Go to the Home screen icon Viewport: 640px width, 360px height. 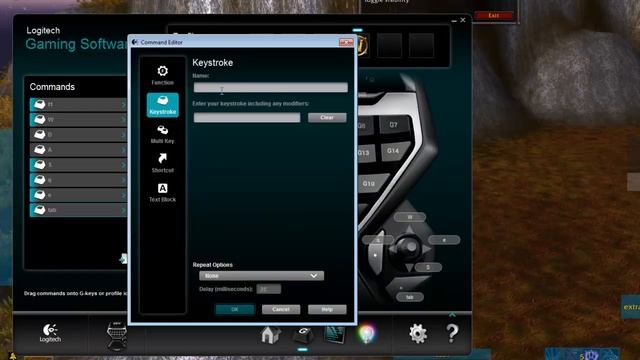(270, 335)
